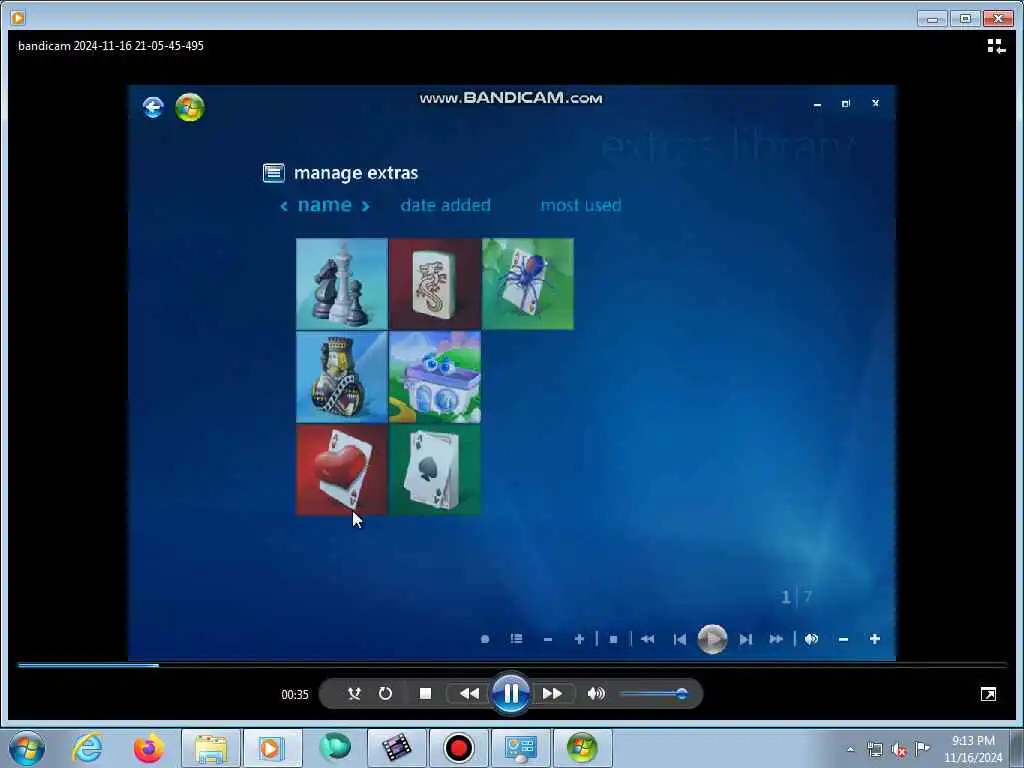The width and height of the screenshot is (1024, 768).
Task: Adjust the player volume slider
Action: [653, 694]
